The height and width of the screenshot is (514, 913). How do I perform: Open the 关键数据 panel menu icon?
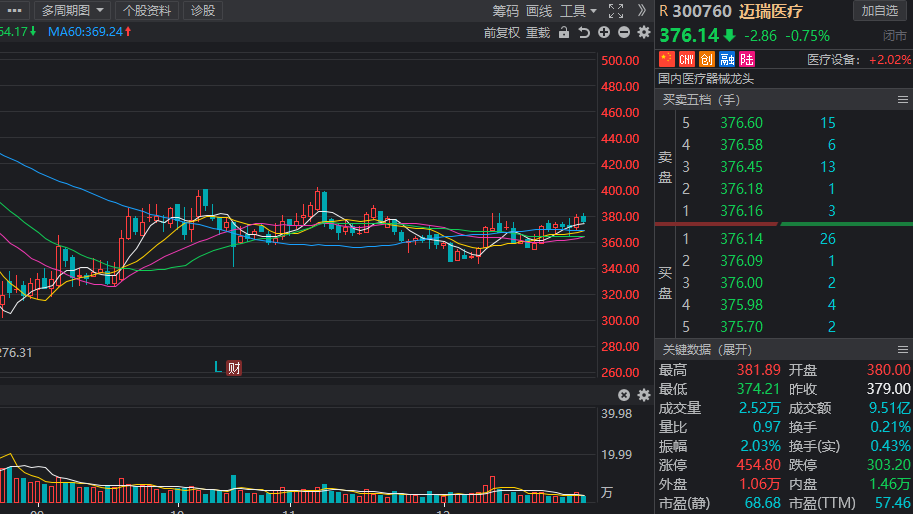point(903,350)
